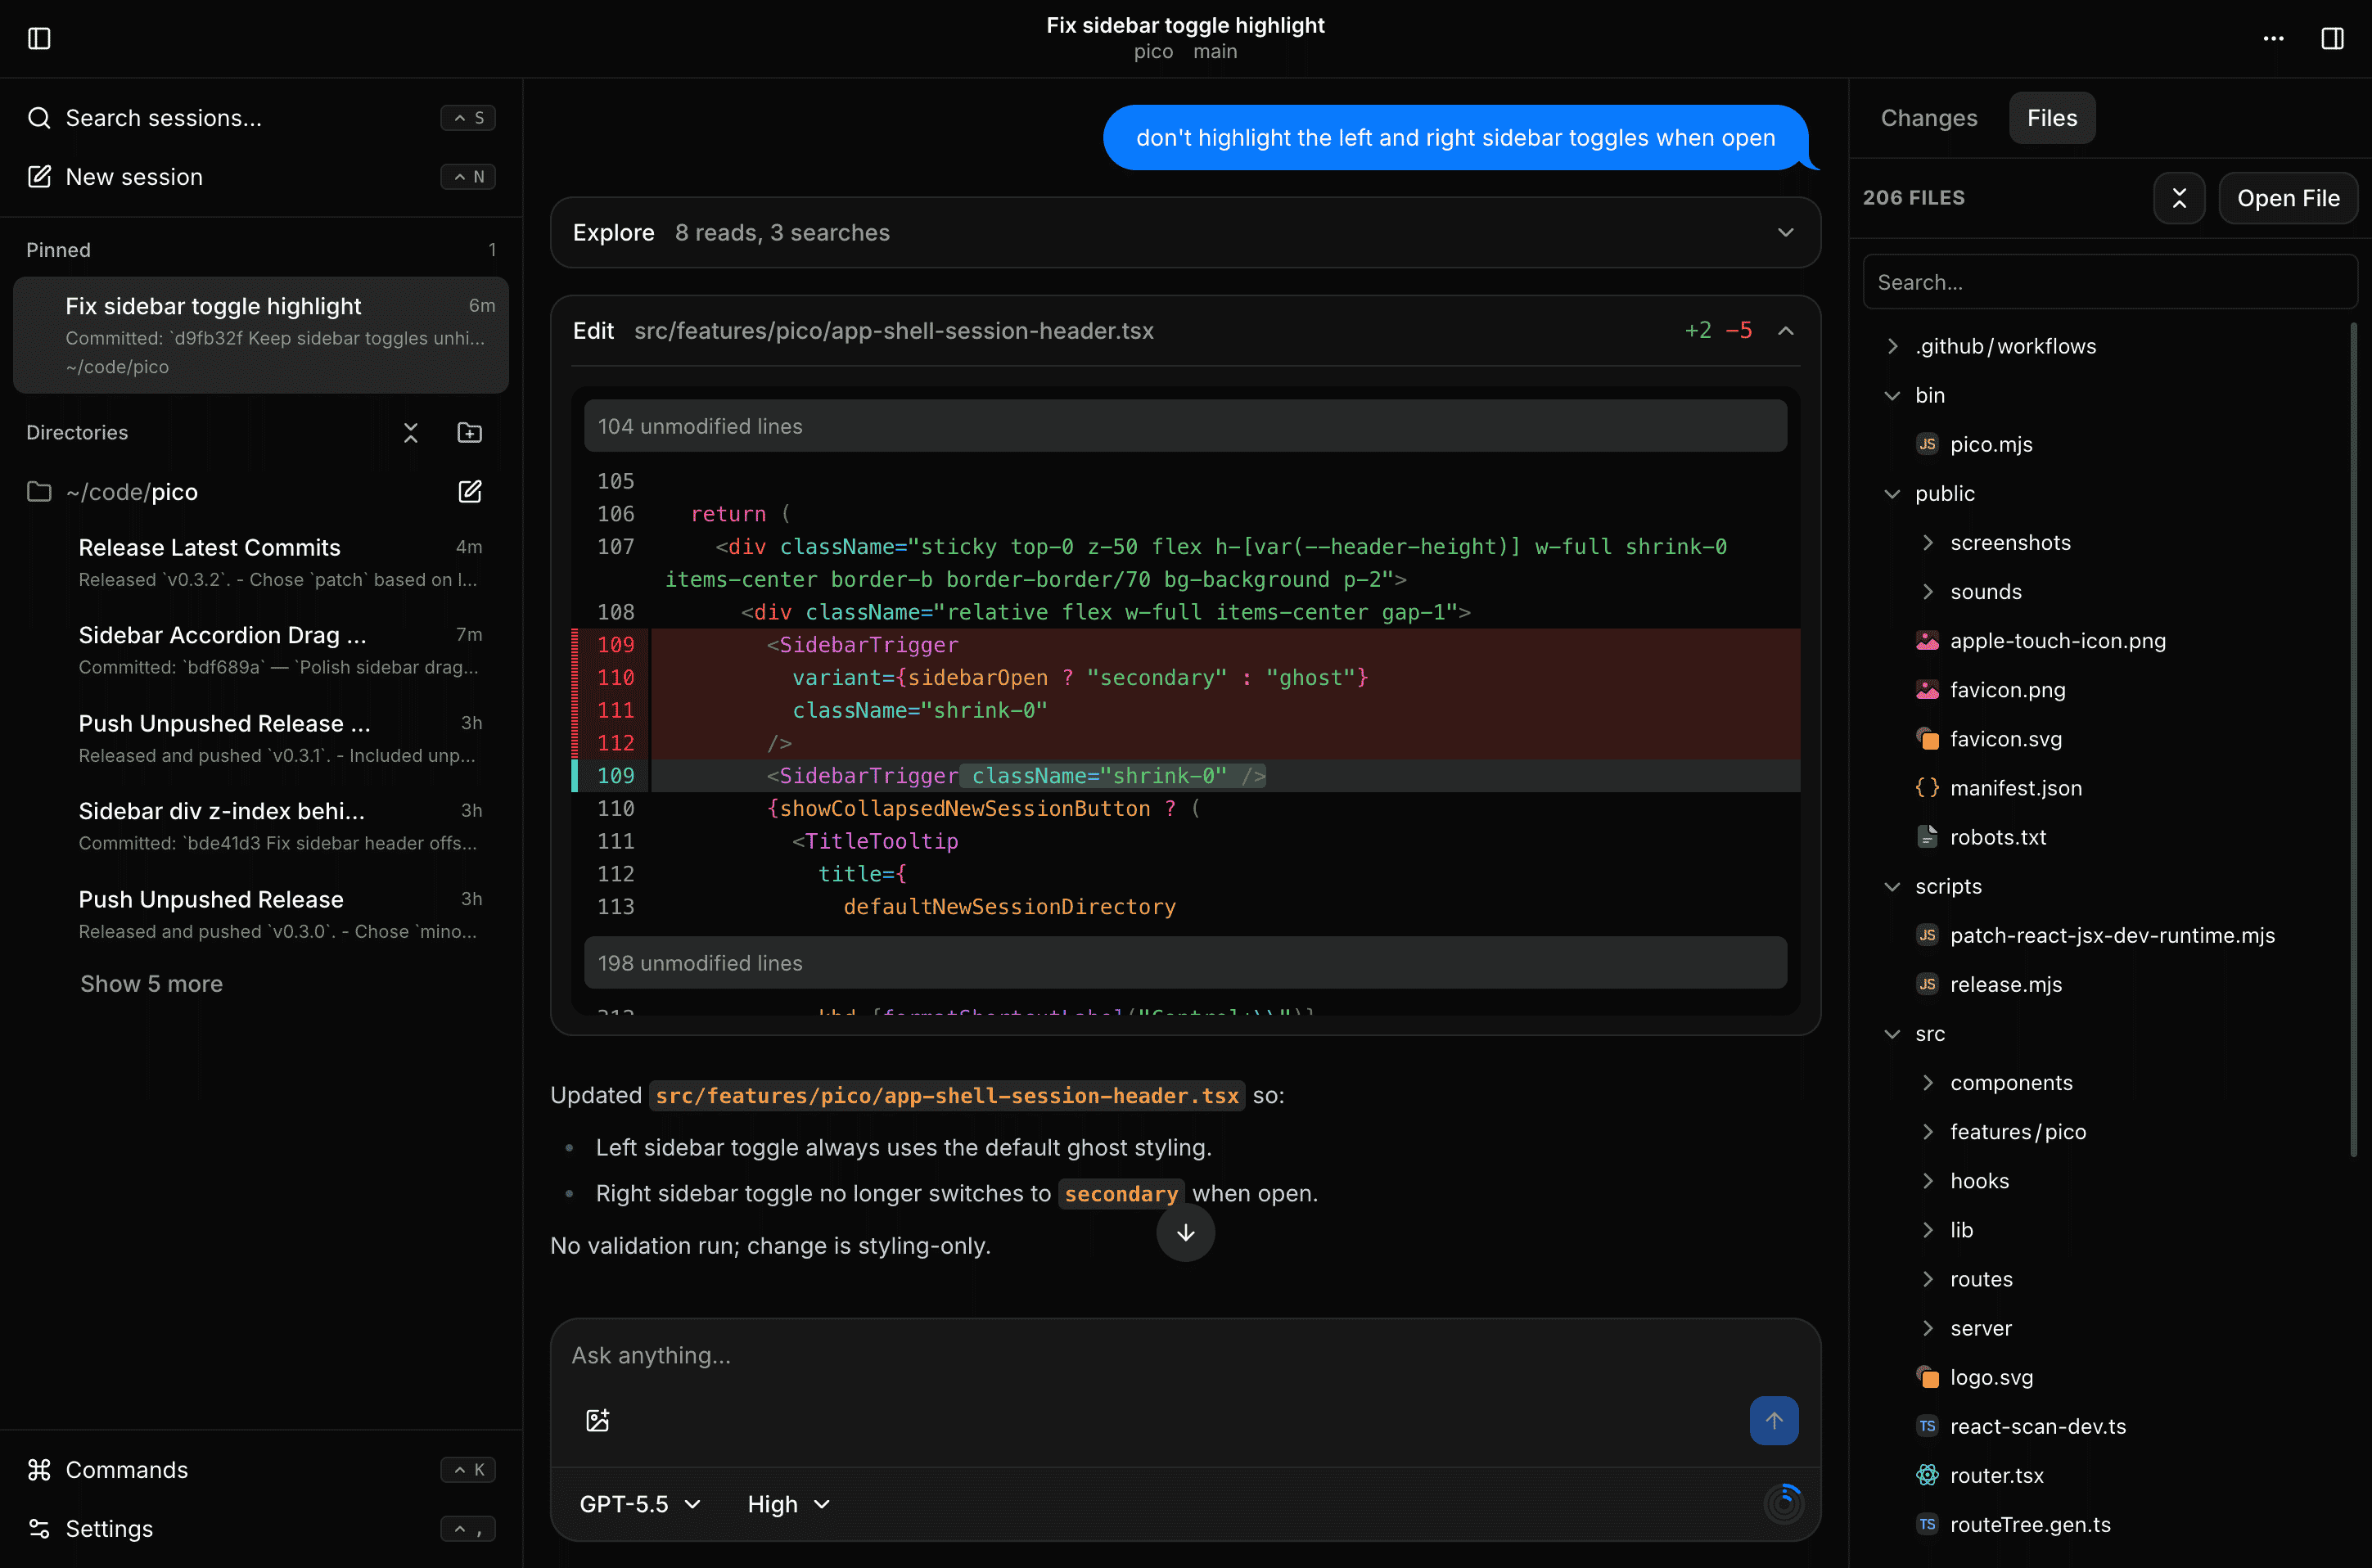Open the Commands palette
The height and width of the screenshot is (1568, 2372).
pyautogui.click(x=261, y=1470)
